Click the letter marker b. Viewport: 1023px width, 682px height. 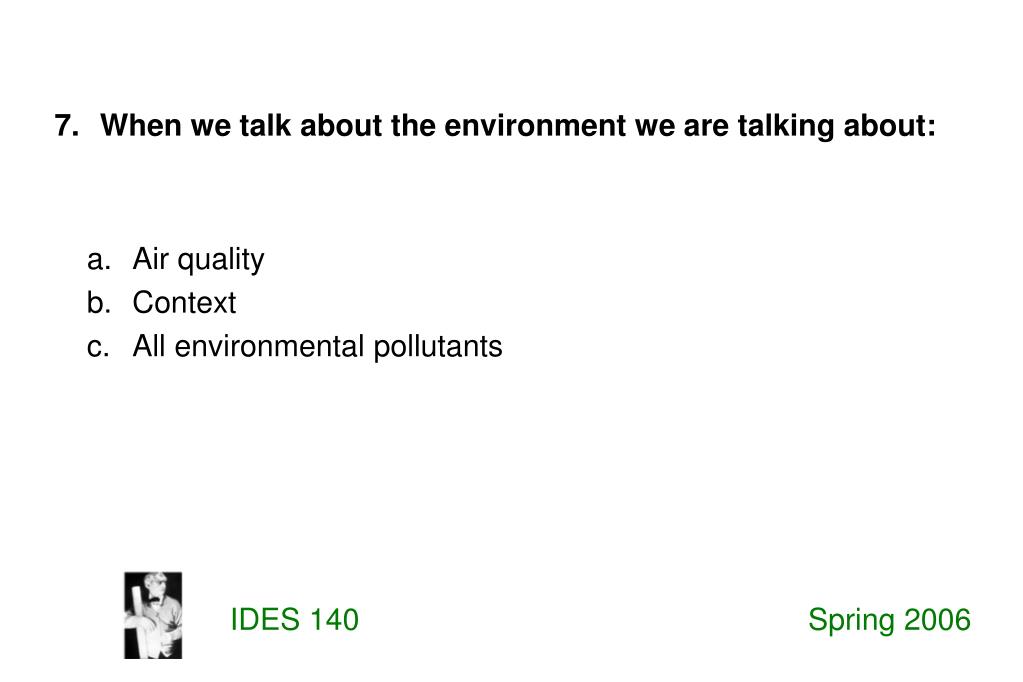(97, 303)
